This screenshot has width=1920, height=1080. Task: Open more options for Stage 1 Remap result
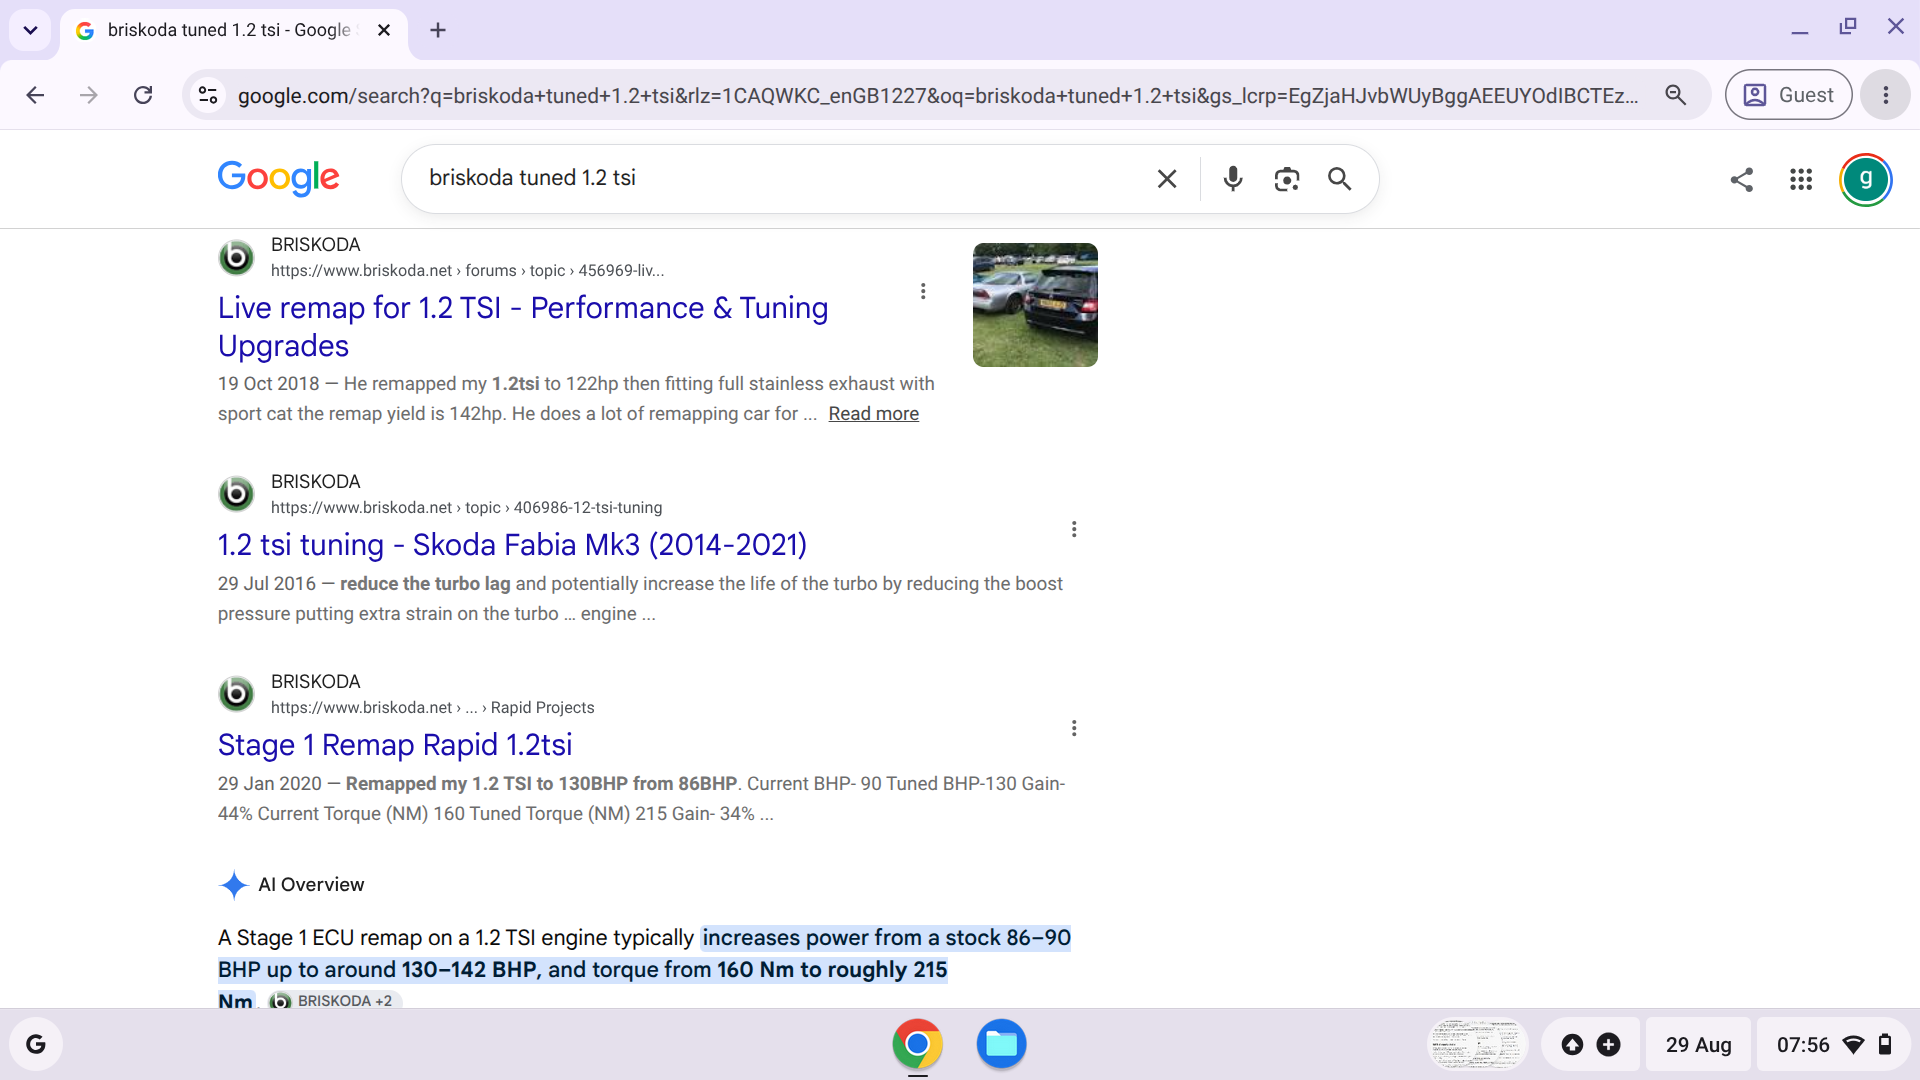click(x=1074, y=728)
